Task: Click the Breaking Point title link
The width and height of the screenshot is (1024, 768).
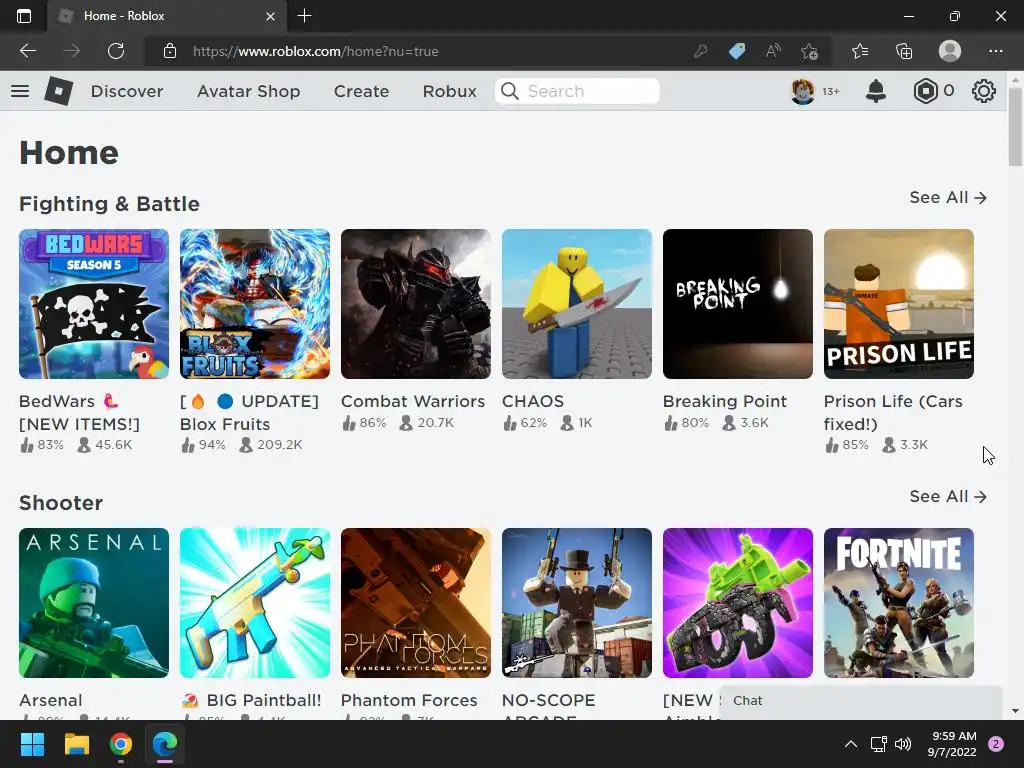Action: coord(725,401)
